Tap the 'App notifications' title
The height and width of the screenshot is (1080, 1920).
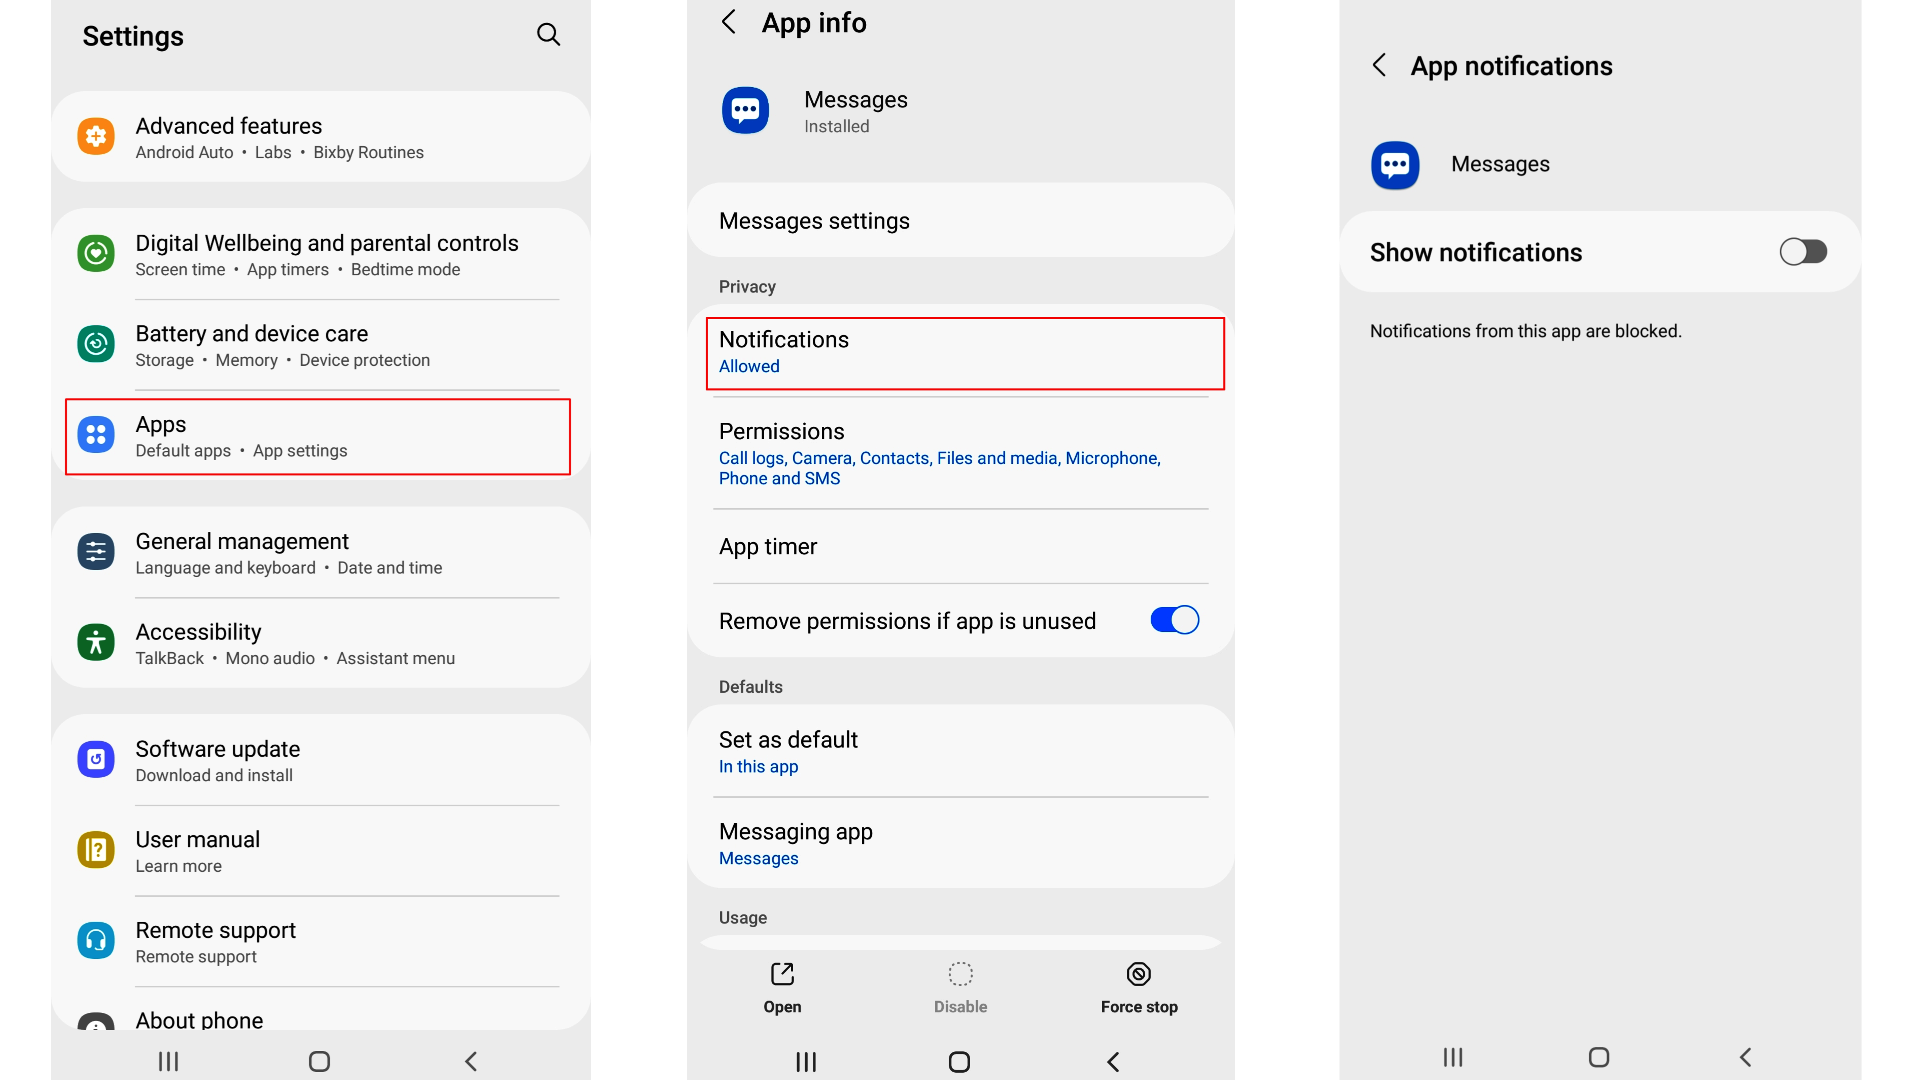[1511, 66]
